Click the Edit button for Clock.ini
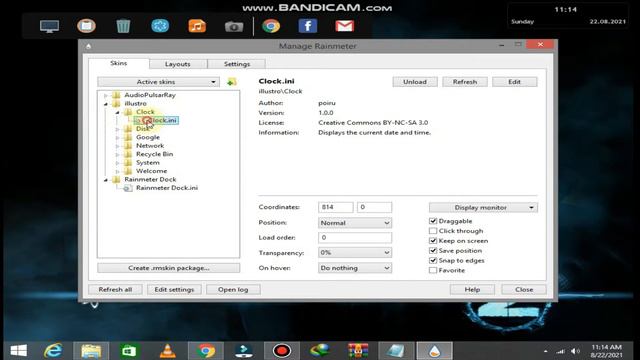 pos(514,82)
